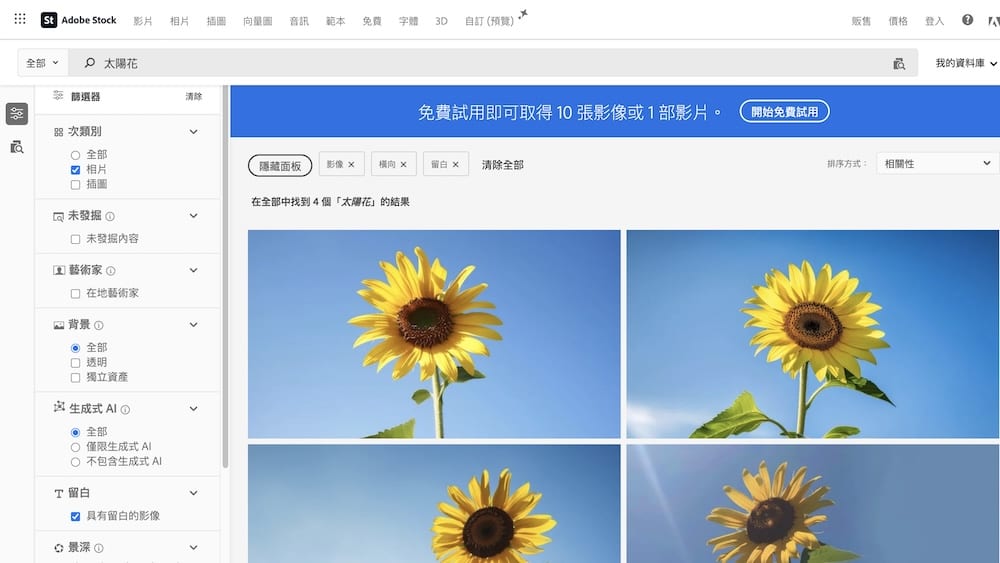Open the 相關性 sort dropdown
1000x563 pixels.
pos(938,164)
